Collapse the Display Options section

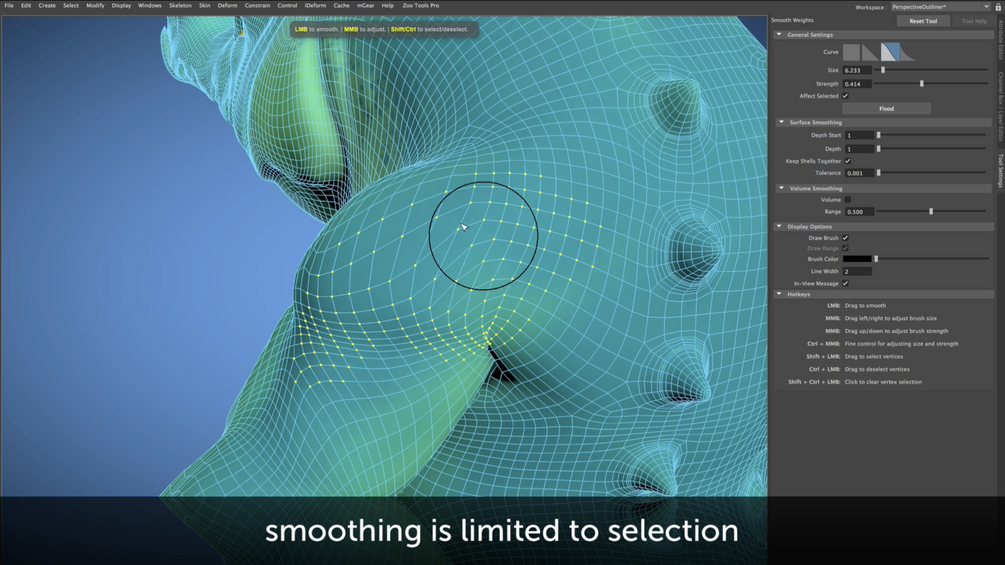click(x=779, y=226)
